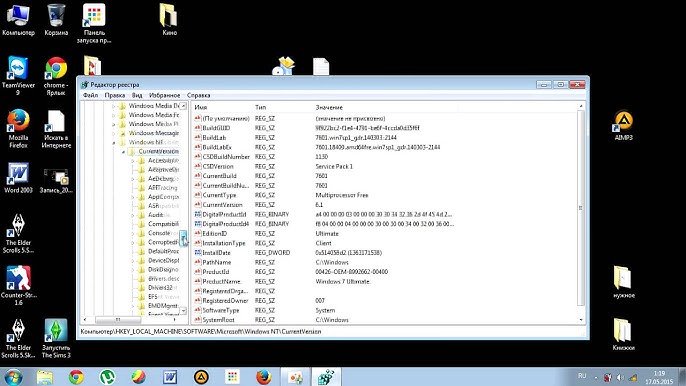Select the CSDVersion value name
The image size is (686, 386).
tap(218, 166)
